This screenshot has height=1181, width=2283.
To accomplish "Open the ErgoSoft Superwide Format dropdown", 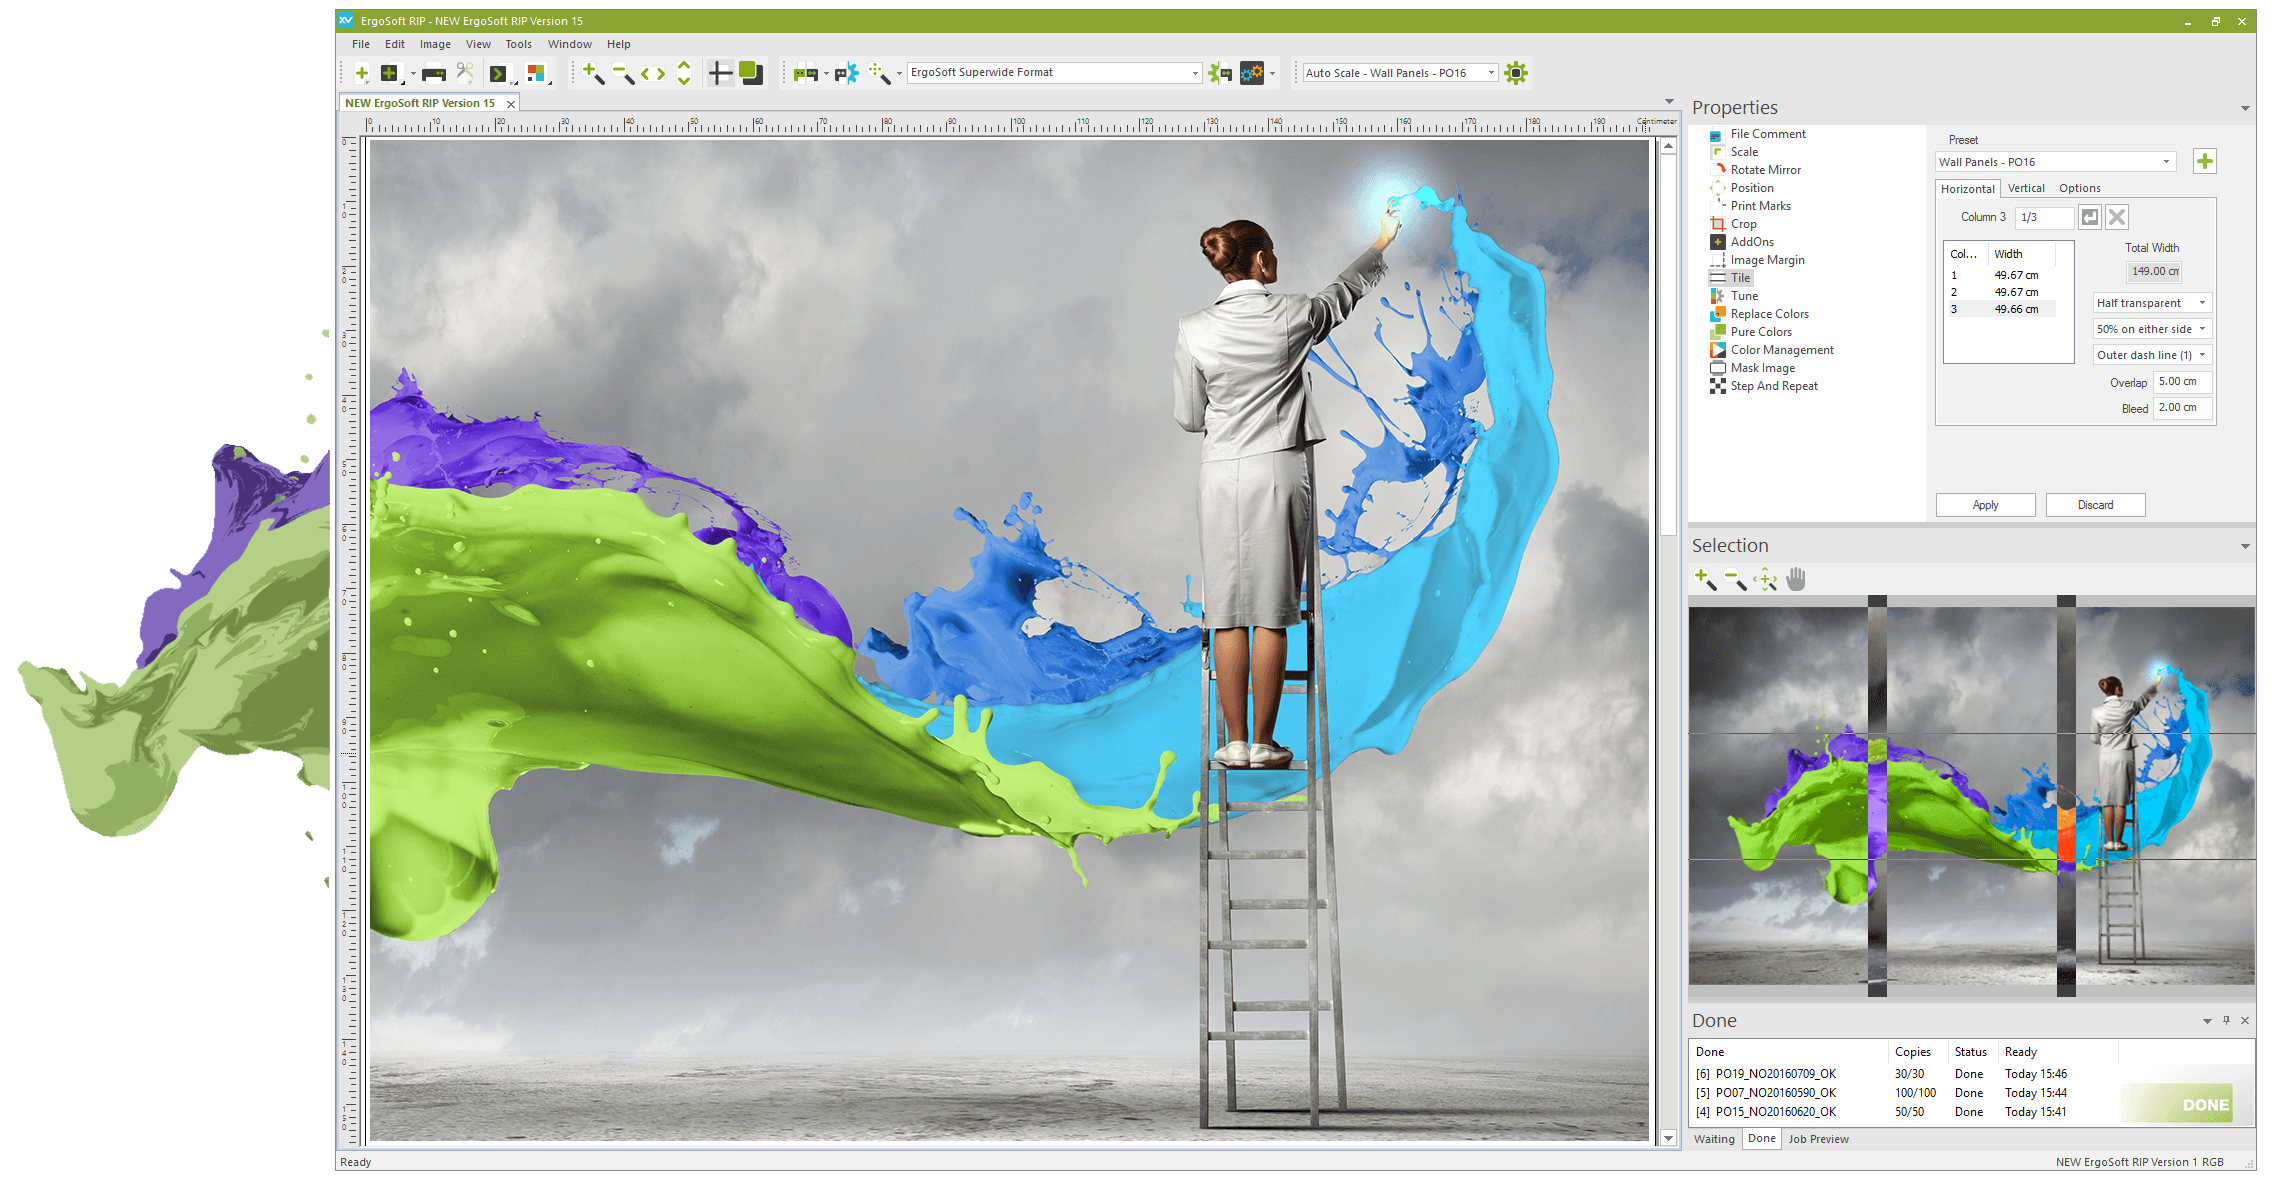I will point(1194,73).
